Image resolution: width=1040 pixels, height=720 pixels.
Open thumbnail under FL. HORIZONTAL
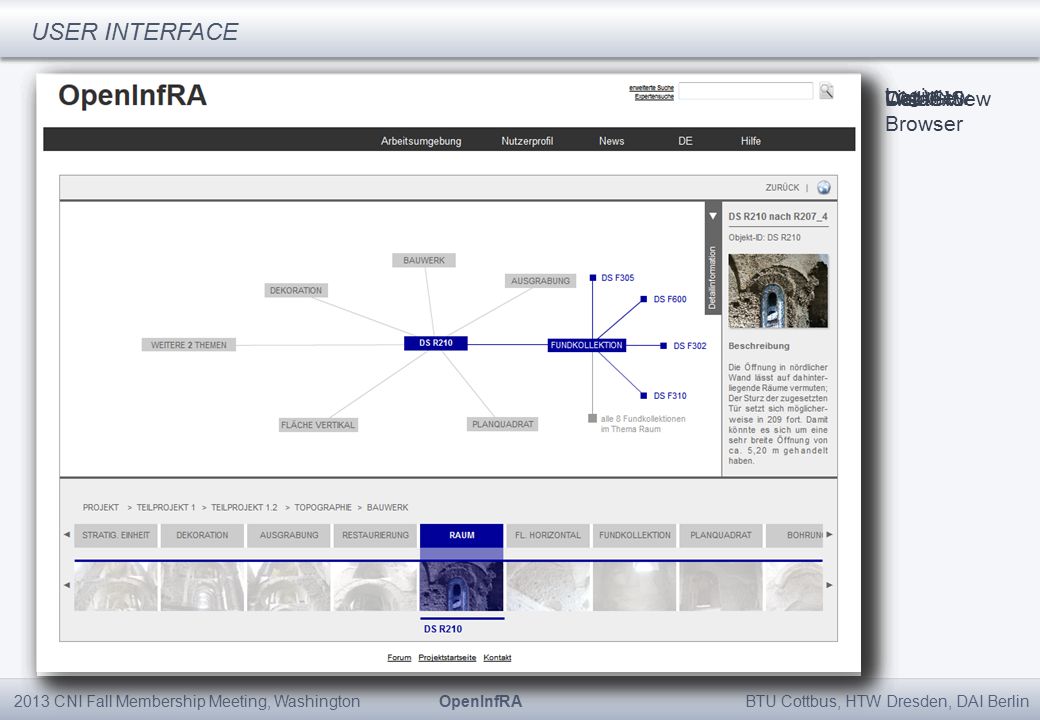[x=548, y=587]
